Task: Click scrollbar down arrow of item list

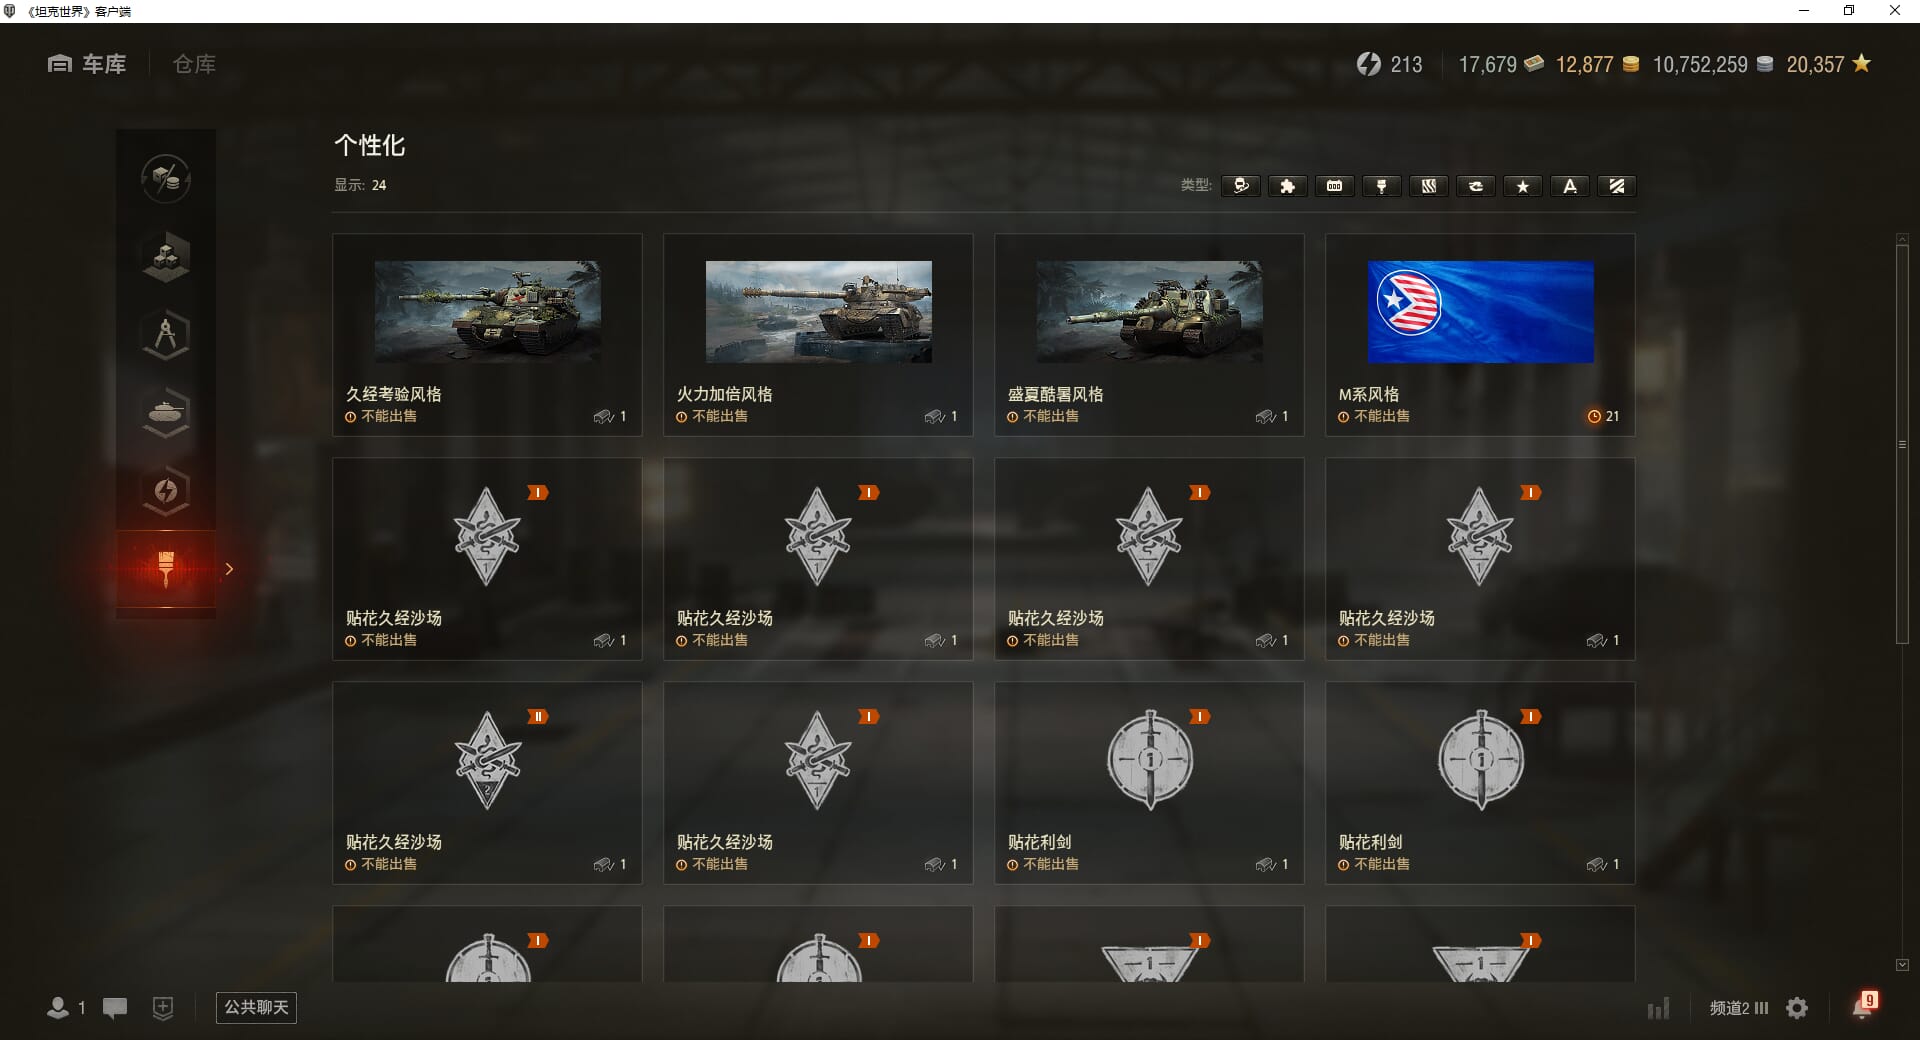Action: [x=1902, y=965]
